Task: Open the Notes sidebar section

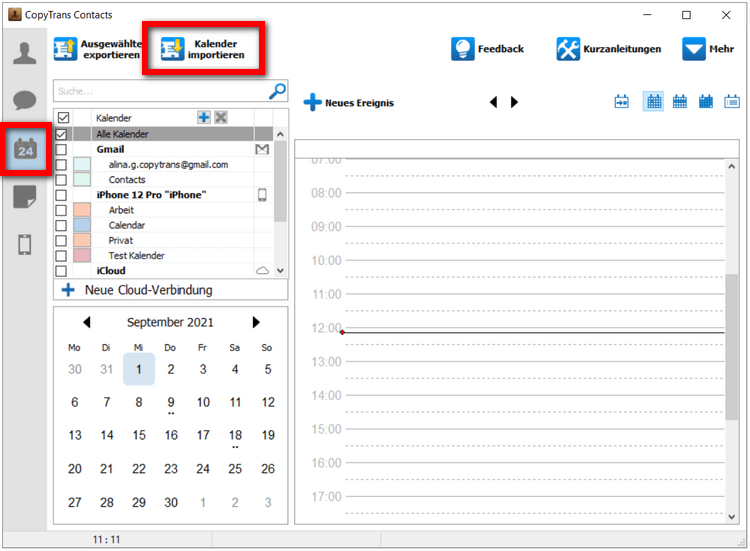Action: pos(24,197)
